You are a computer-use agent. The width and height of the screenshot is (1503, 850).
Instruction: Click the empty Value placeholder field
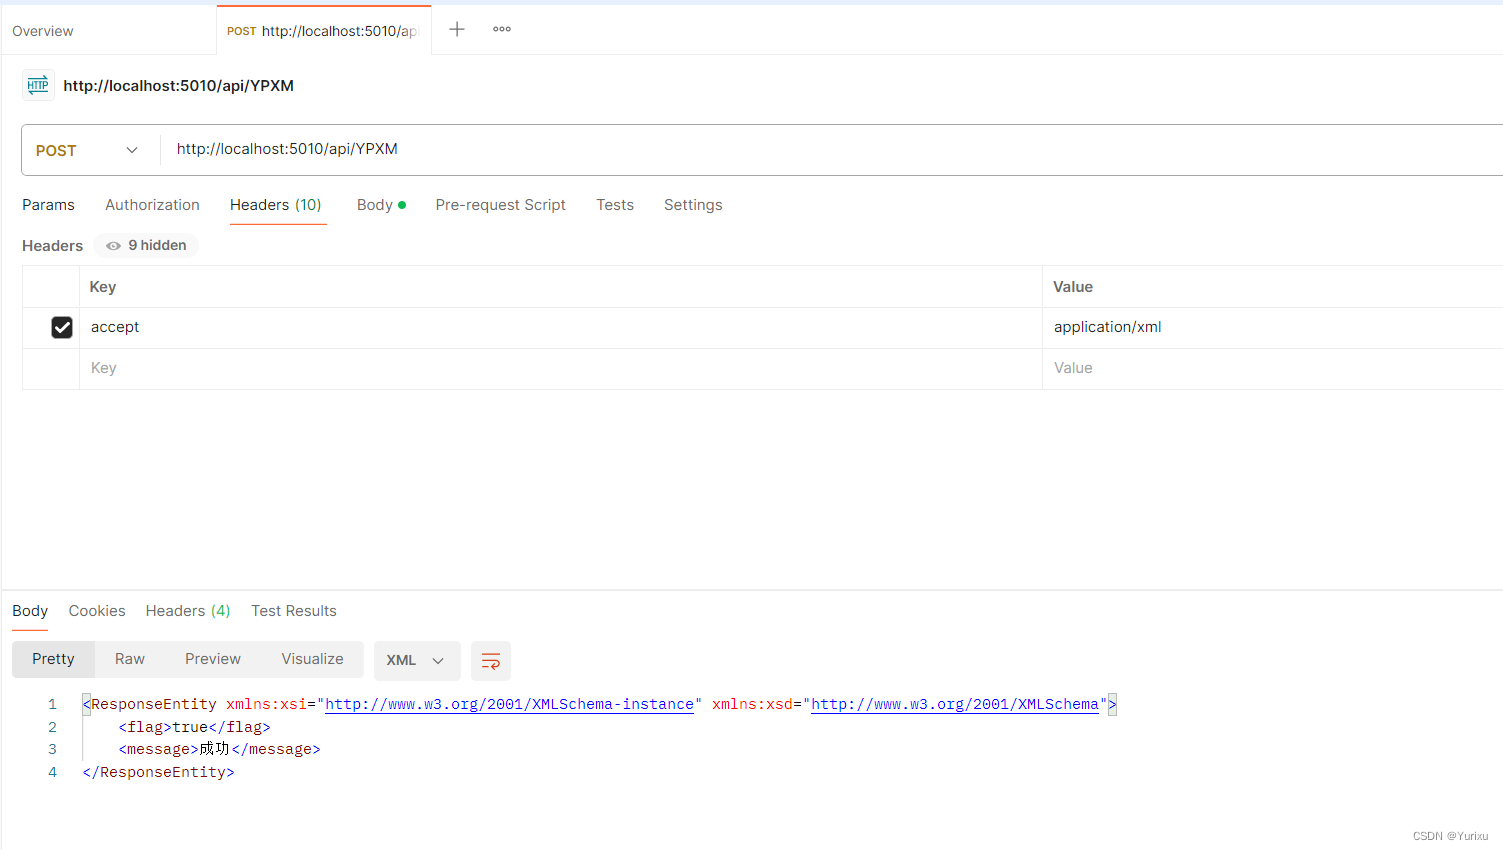coord(1273,368)
